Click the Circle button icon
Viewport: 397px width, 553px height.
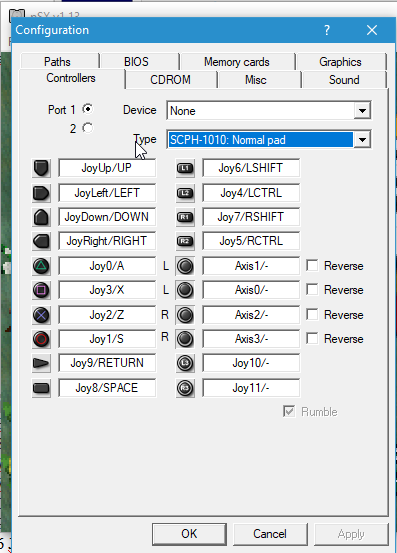[x=41, y=339]
